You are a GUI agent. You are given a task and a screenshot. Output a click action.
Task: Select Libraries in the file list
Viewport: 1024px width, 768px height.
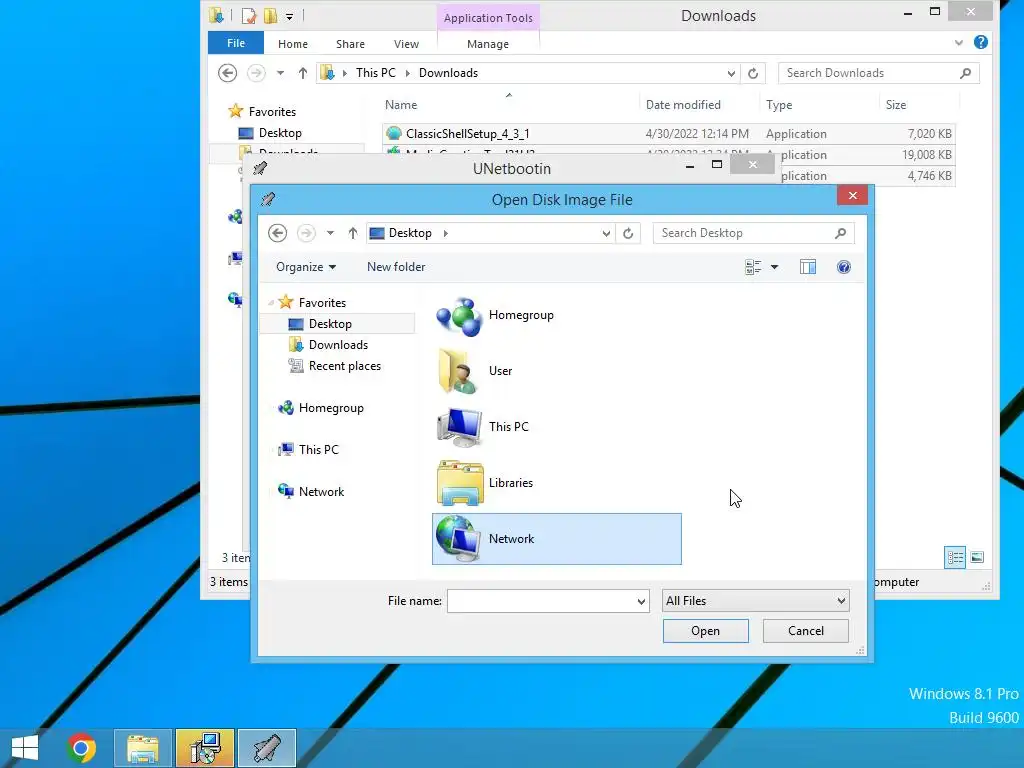tap(556, 483)
